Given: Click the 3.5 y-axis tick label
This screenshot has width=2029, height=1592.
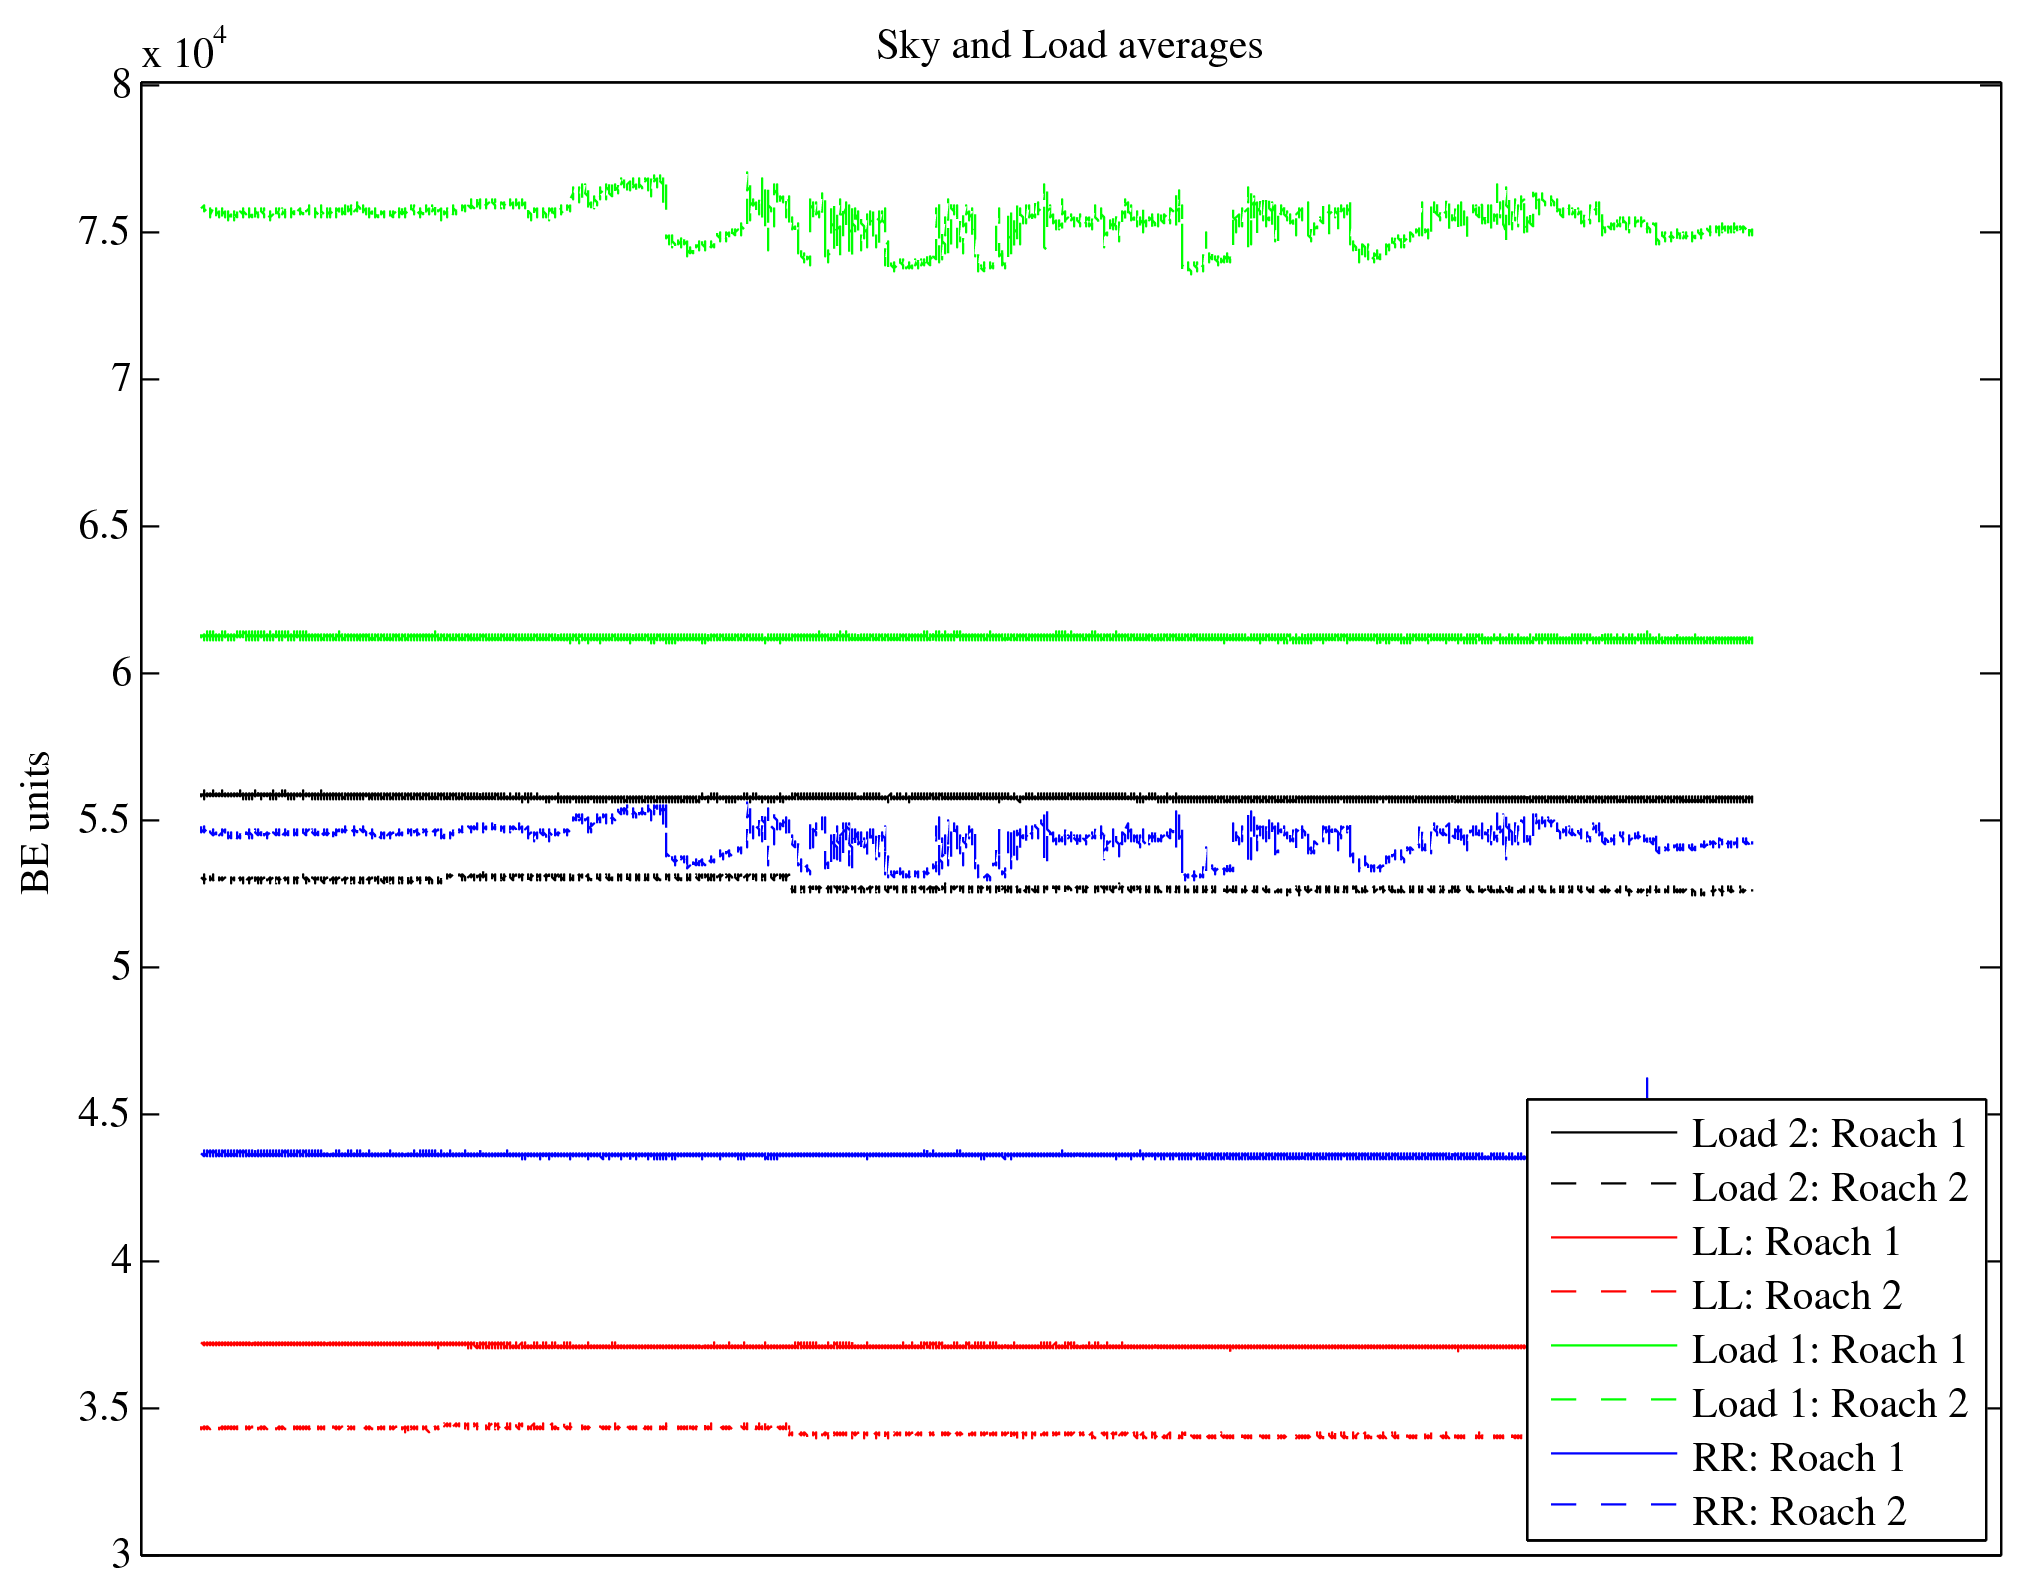Looking at the screenshot, I should tap(105, 1408).
